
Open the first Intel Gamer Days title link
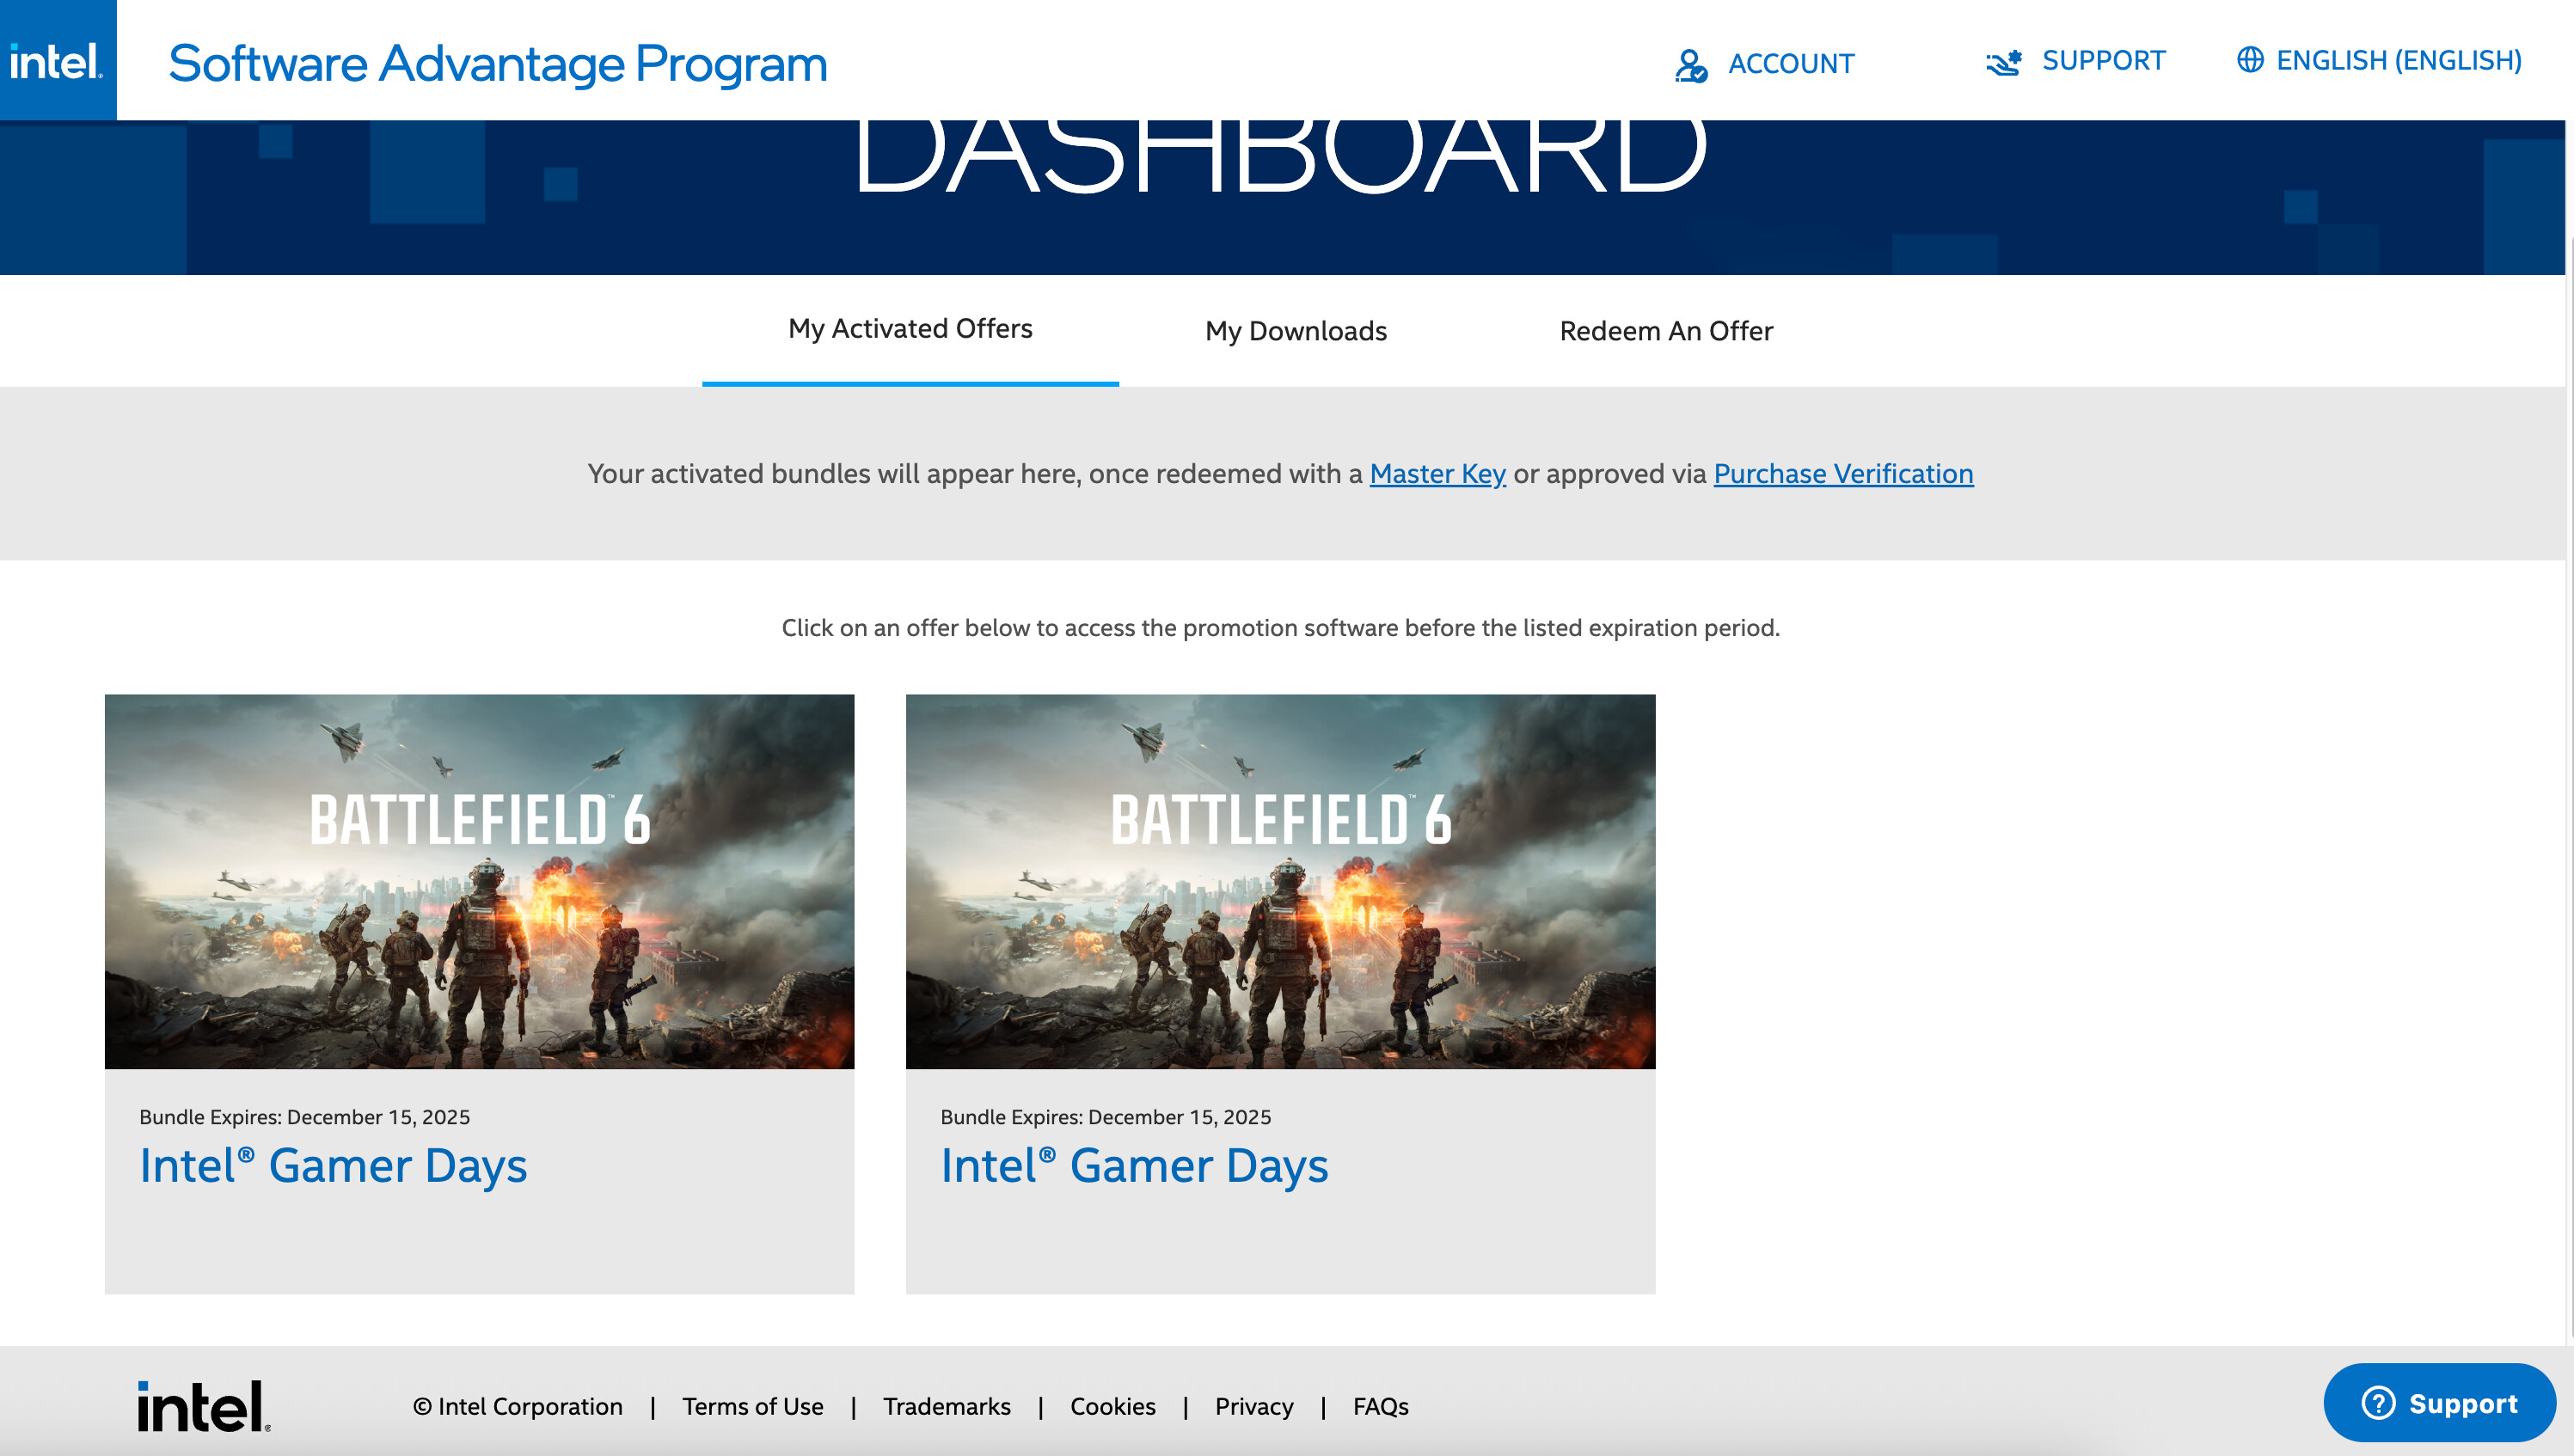coord(333,1166)
